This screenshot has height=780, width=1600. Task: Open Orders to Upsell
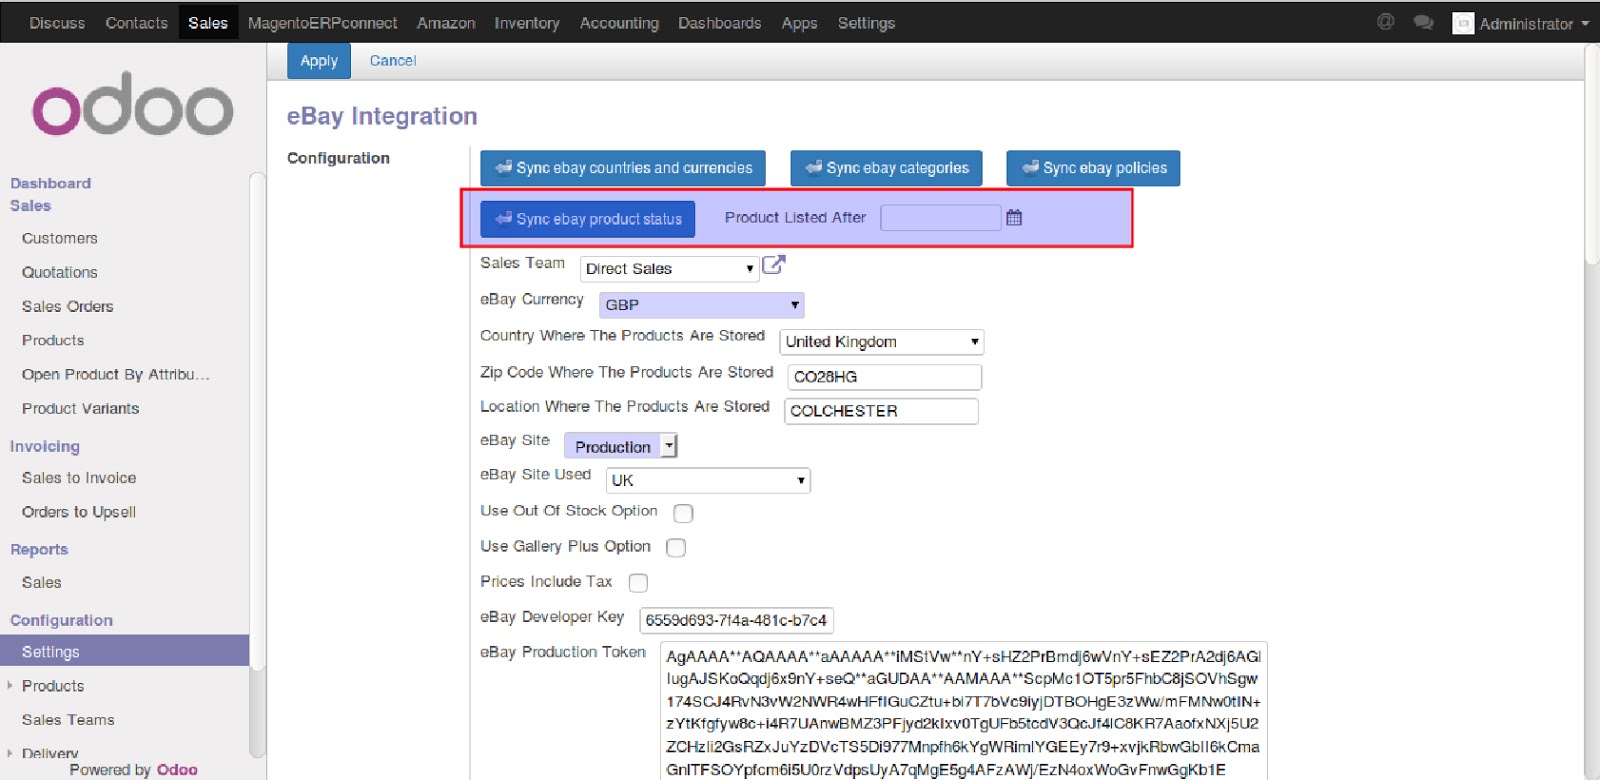pos(79,513)
